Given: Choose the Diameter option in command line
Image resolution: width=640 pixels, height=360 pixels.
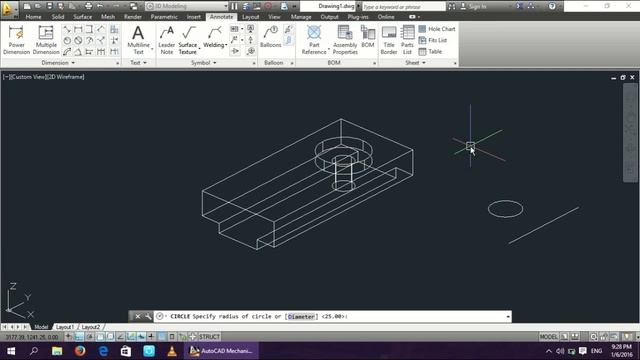Looking at the screenshot, I should click(301, 317).
